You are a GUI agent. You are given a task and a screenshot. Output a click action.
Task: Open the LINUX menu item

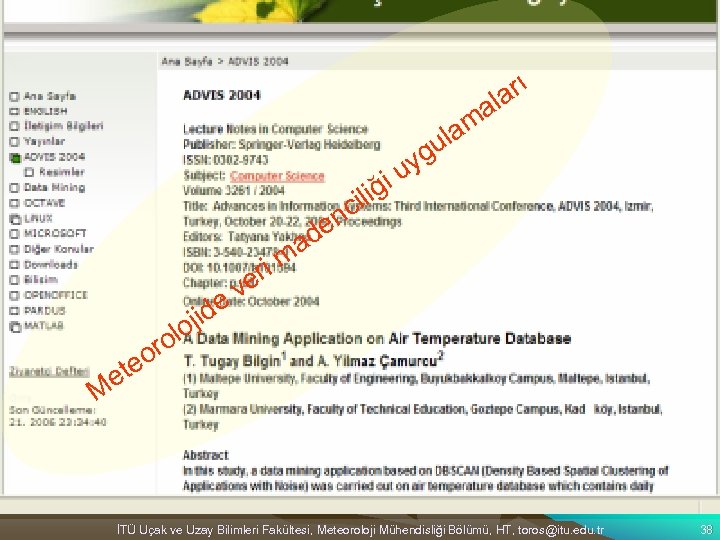pyautogui.click(x=38, y=219)
